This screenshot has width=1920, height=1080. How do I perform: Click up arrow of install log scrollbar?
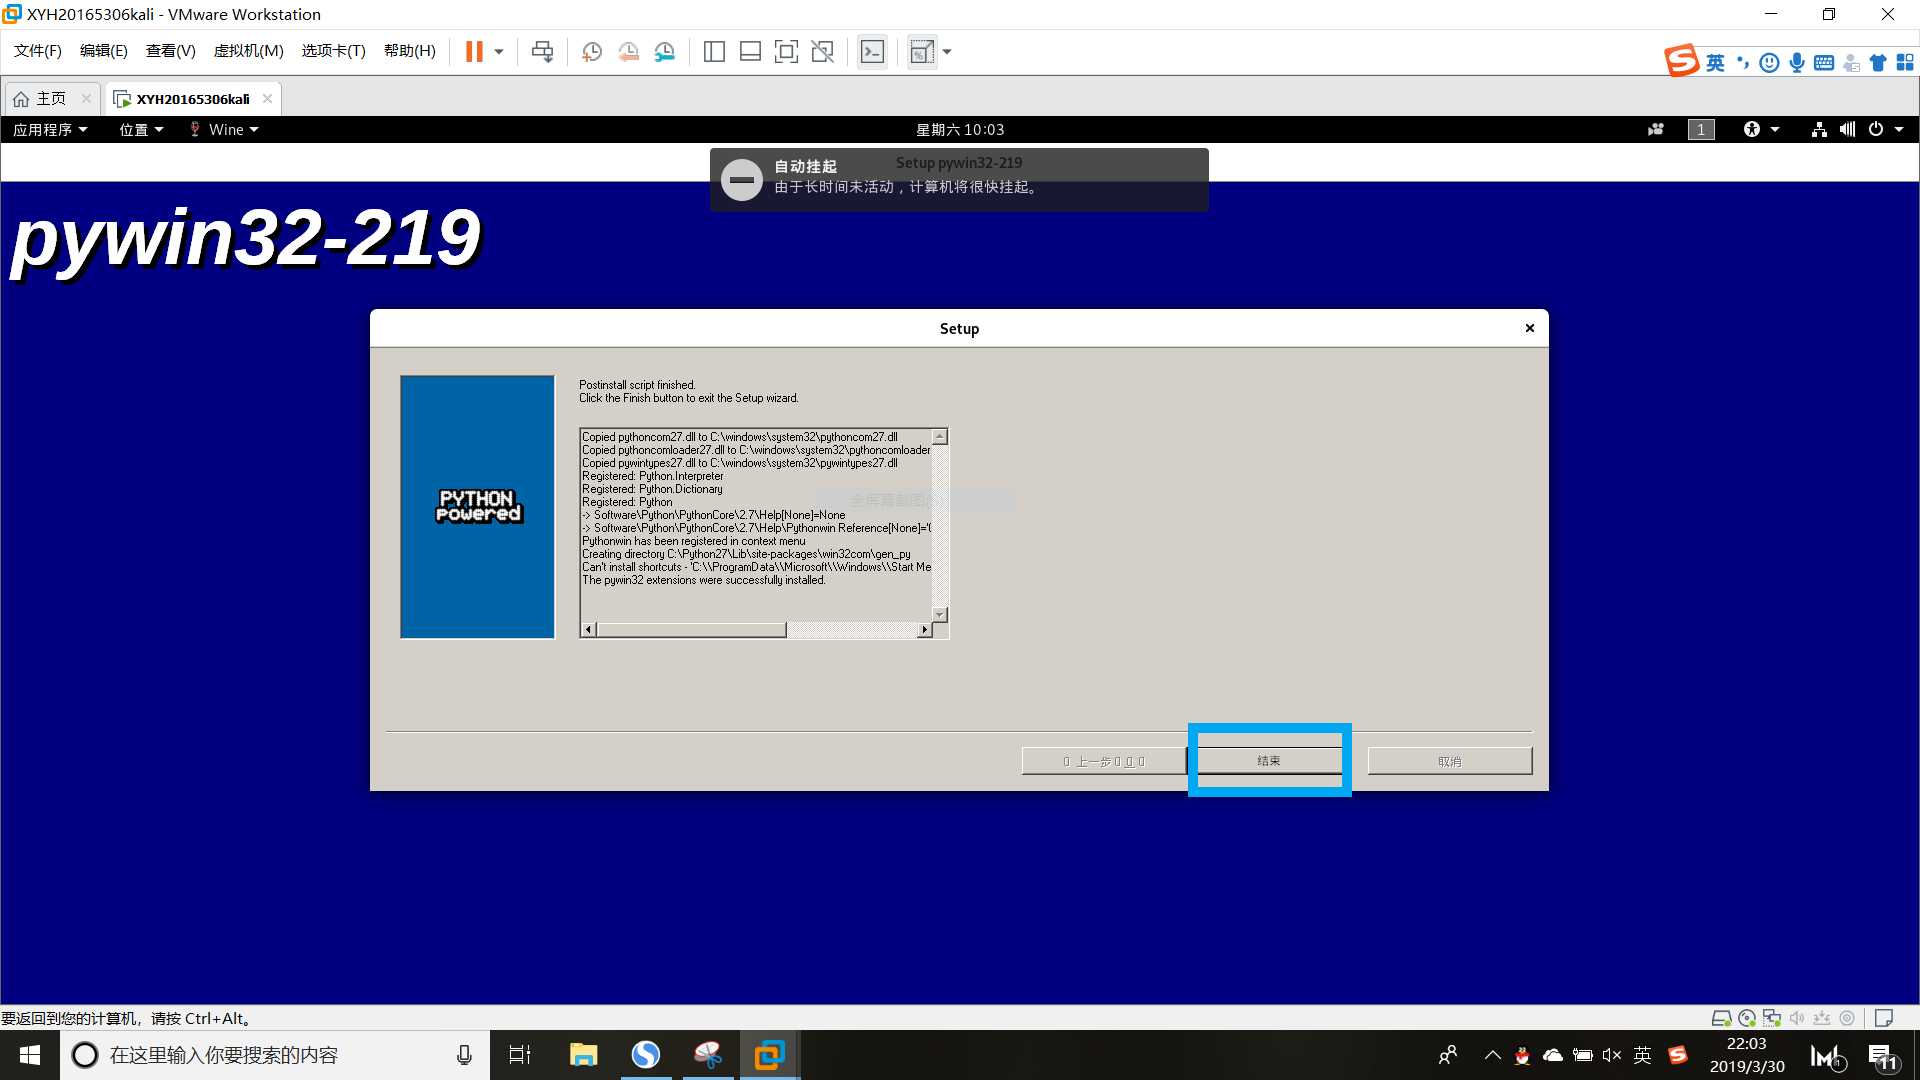[940, 437]
